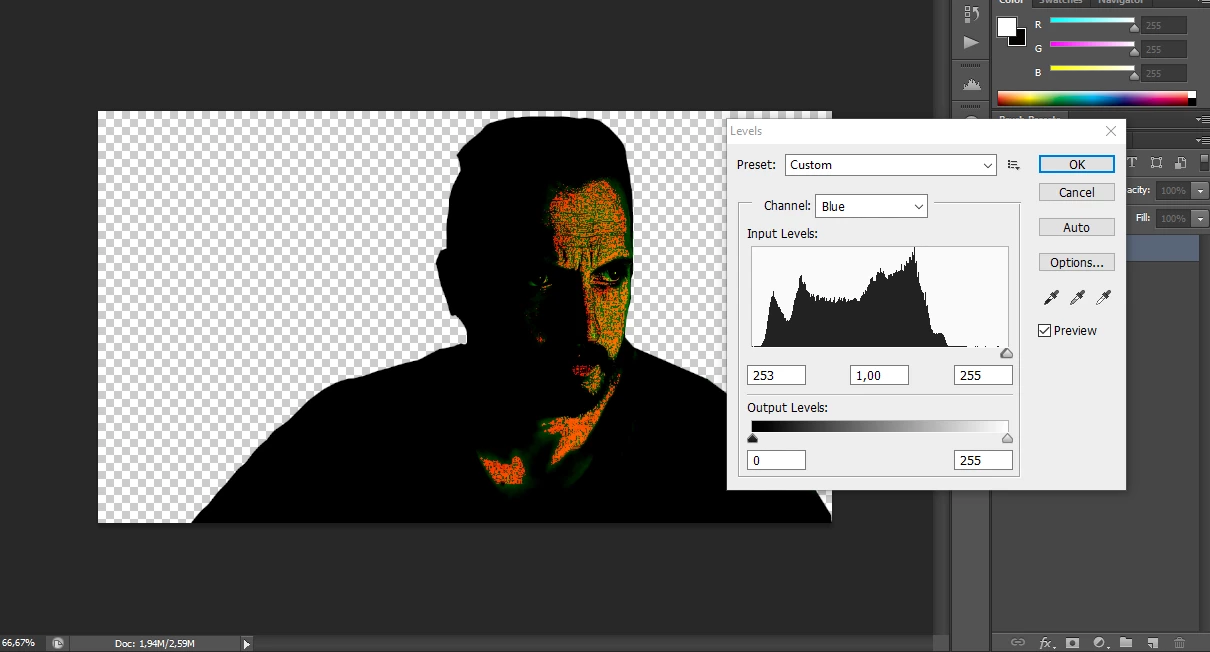Click the midtone gamma field 1,00
This screenshot has width=1210, height=652.
[x=879, y=375]
